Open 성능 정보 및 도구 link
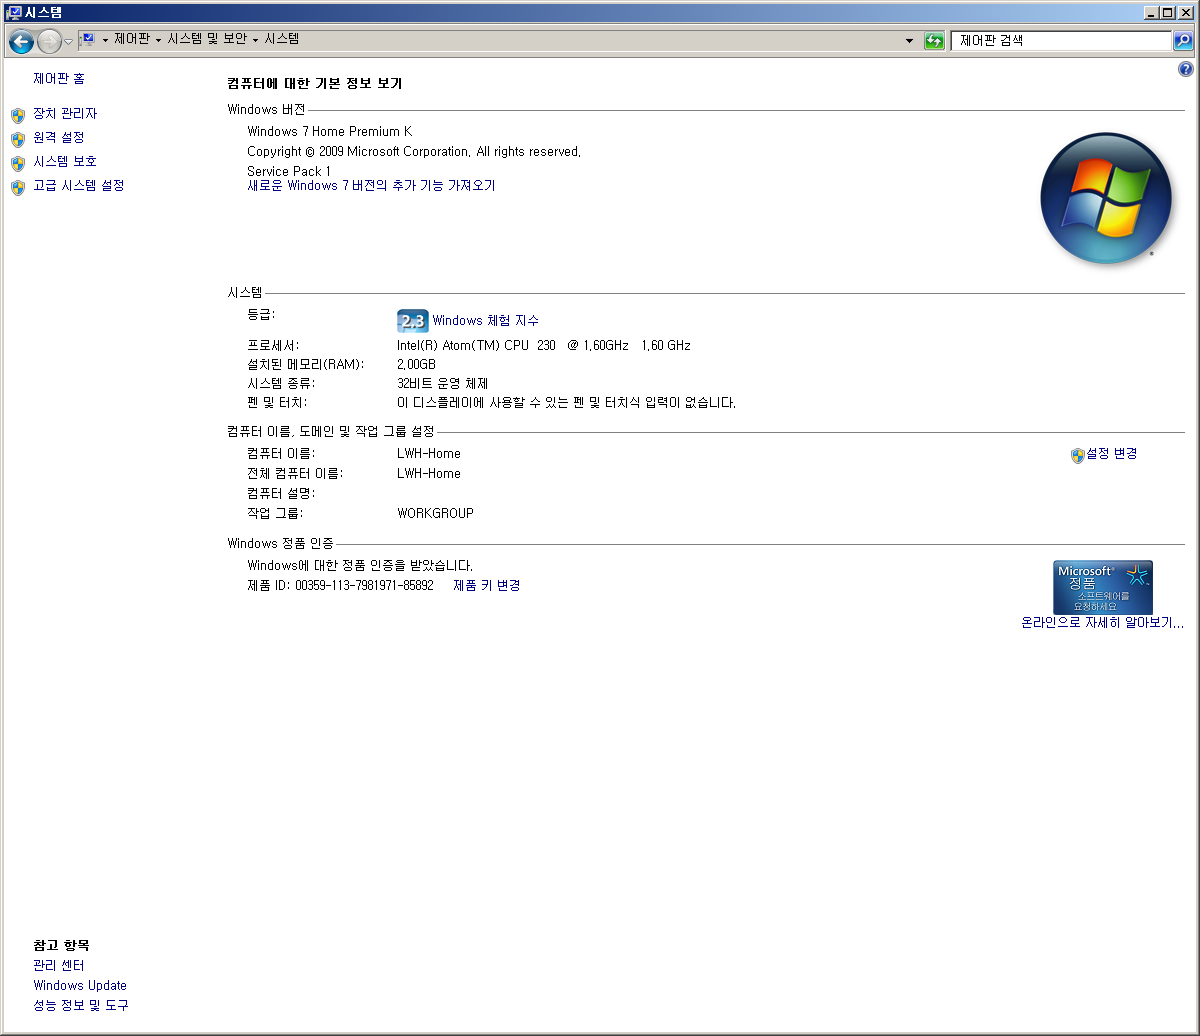1200x1036 pixels. pyautogui.click(x=81, y=1005)
